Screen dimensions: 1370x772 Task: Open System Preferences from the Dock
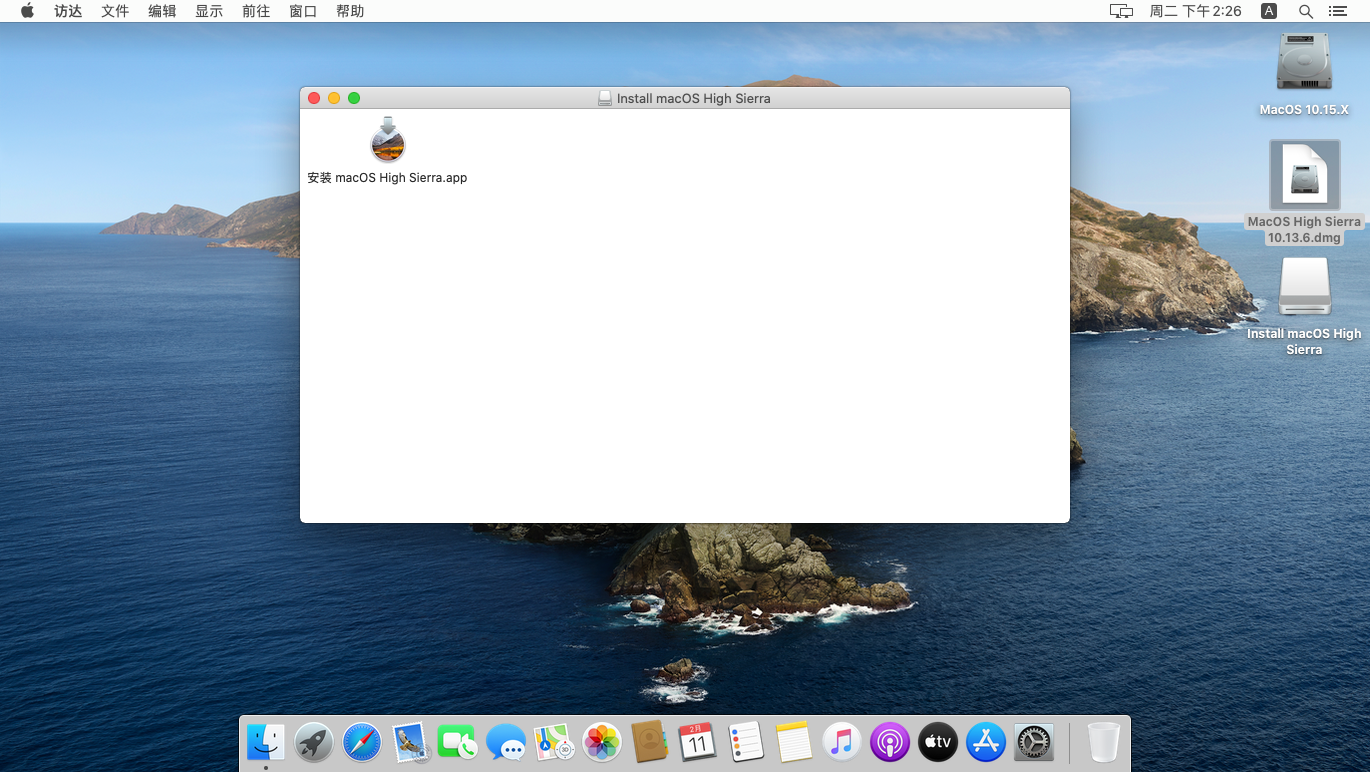[1033, 742]
